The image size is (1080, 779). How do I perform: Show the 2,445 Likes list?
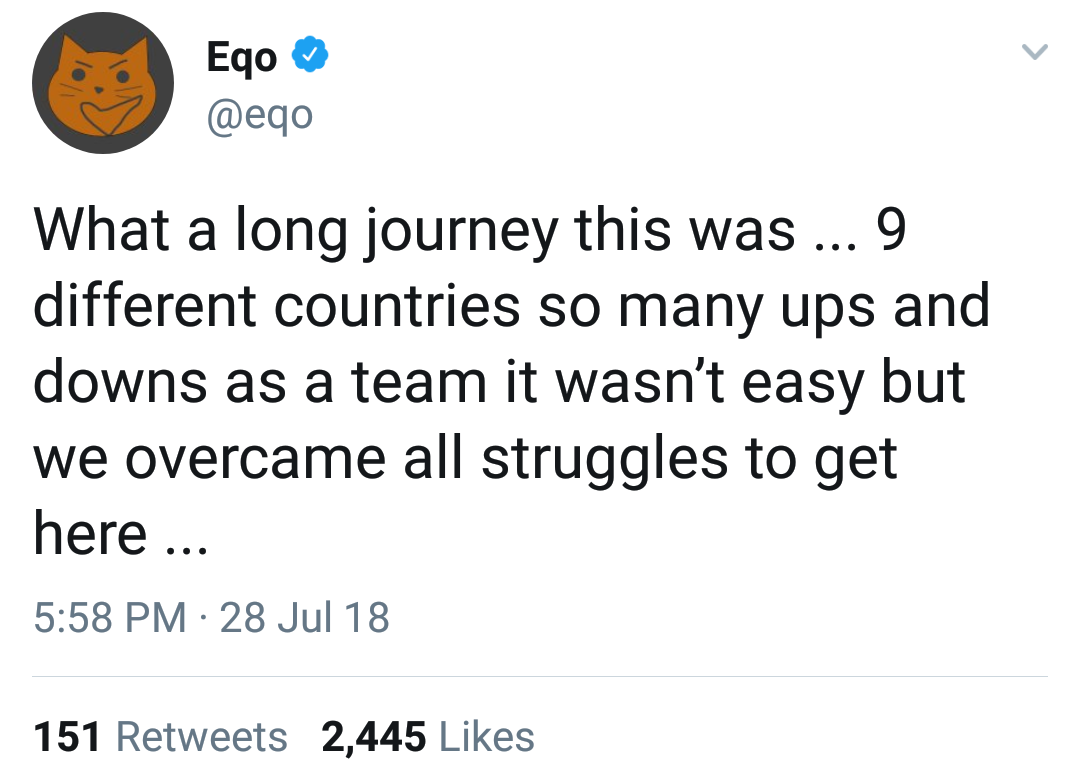point(427,737)
